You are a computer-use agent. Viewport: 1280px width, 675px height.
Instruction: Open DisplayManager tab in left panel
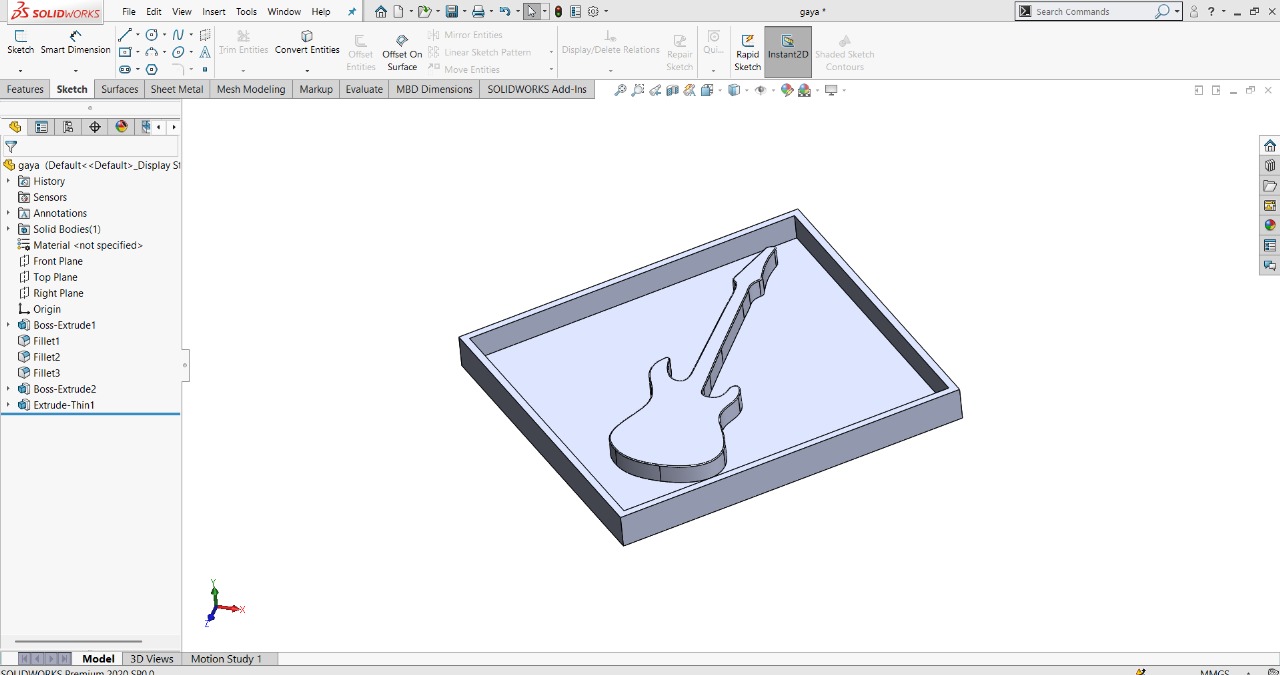coord(122,127)
